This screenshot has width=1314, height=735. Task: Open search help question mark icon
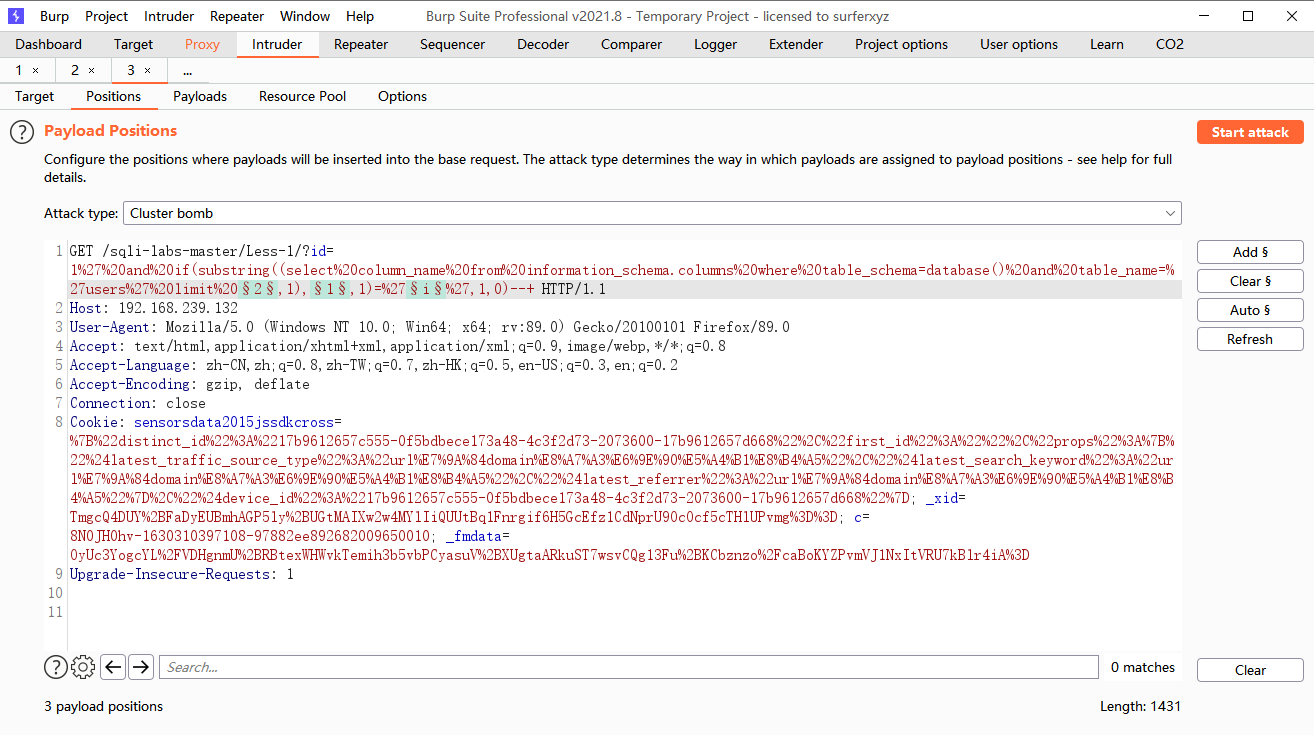(x=55, y=667)
